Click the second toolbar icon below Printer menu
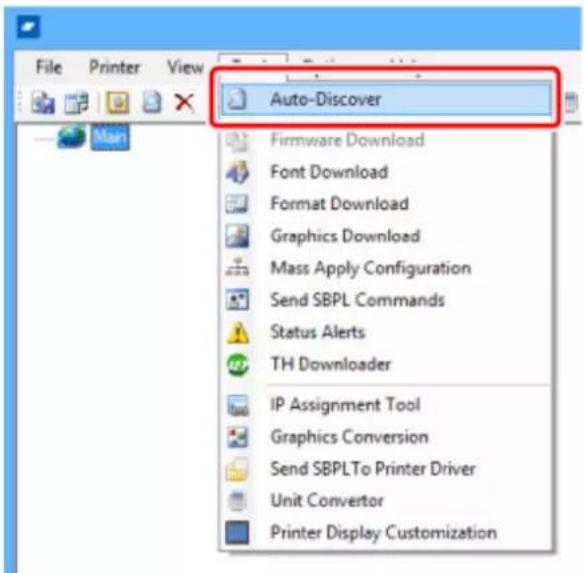This screenshot has height=573, width=584. [x=76, y=102]
